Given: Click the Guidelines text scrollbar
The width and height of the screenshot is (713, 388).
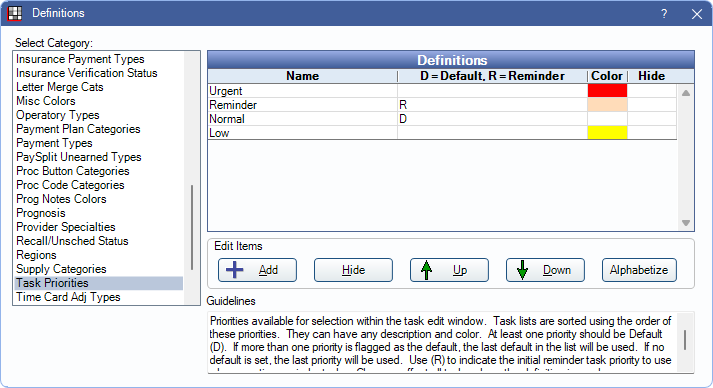Looking at the screenshot, I should [685, 340].
